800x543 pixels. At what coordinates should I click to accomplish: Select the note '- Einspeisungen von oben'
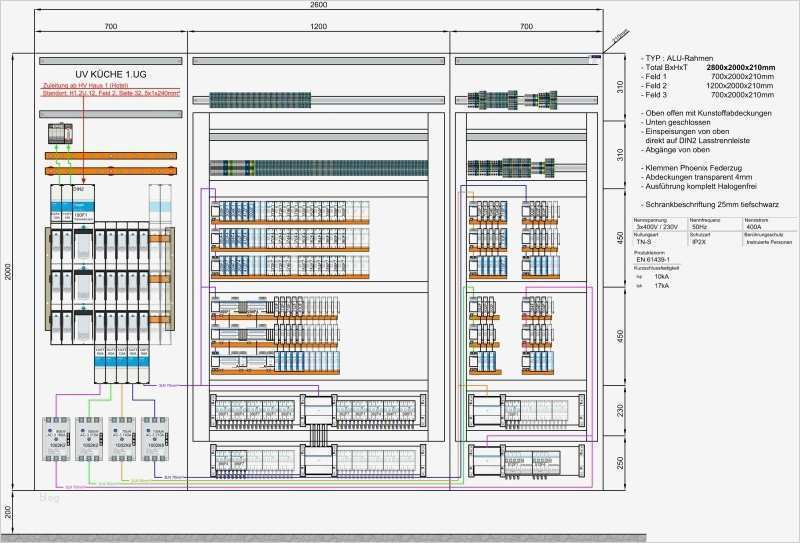[685, 132]
